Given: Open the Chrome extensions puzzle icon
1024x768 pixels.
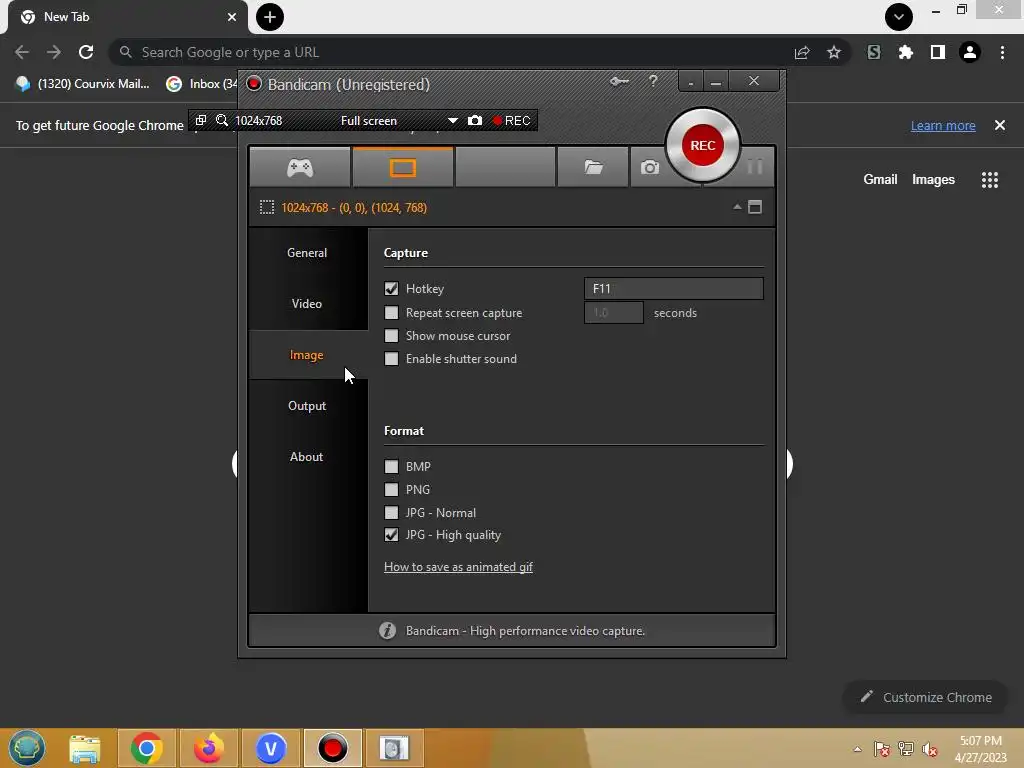Looking at the screenshot, I should pos(906,52).
